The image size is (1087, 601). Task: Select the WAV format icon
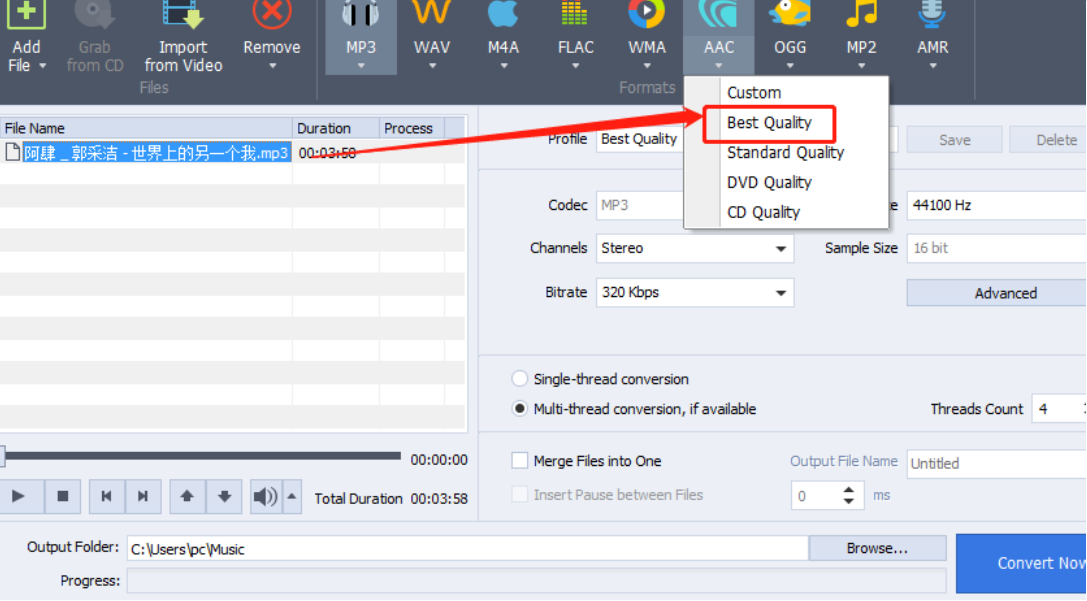pos(432,13)
